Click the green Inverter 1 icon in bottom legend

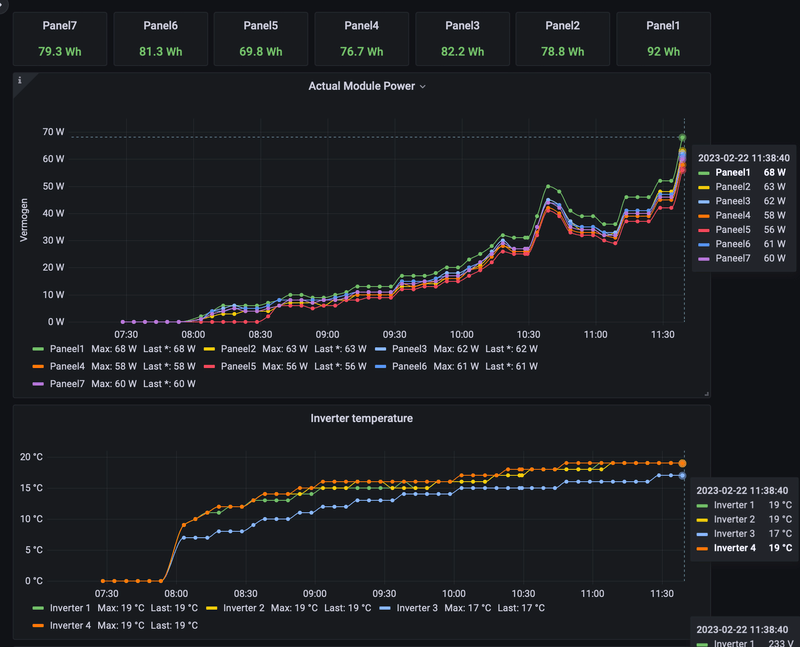coord(39,608)
